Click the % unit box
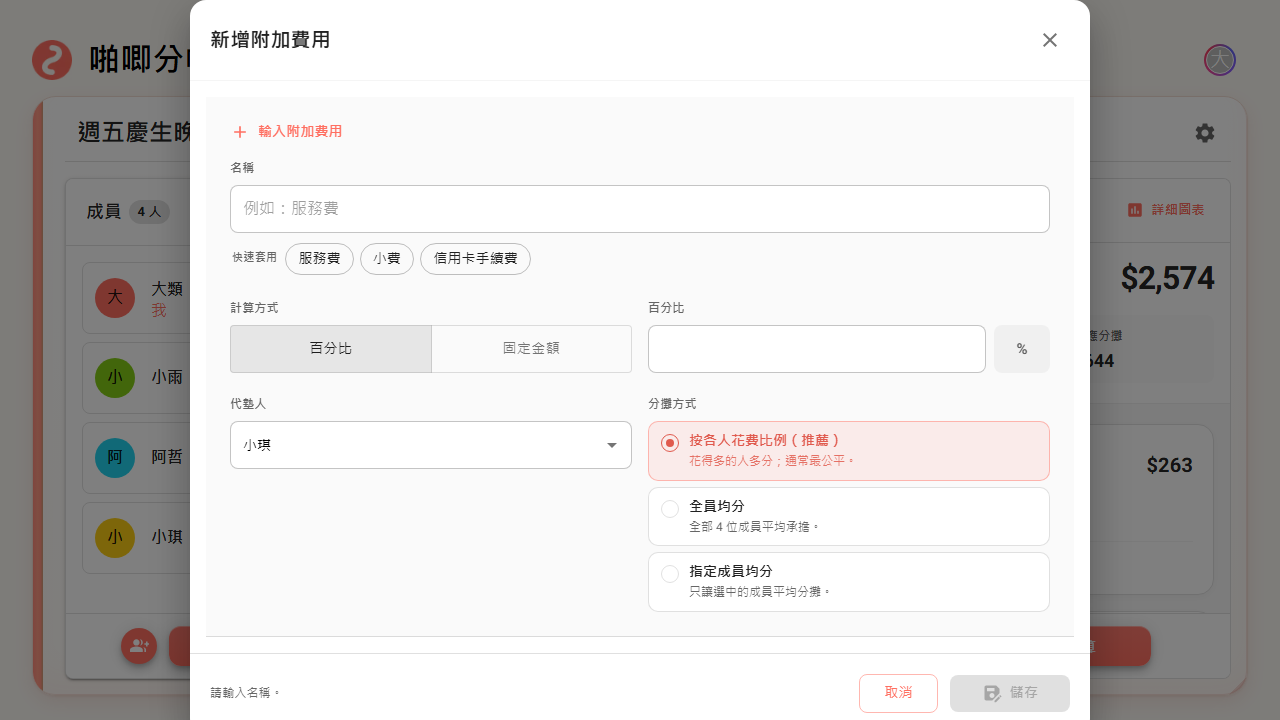 [1022, 349]
